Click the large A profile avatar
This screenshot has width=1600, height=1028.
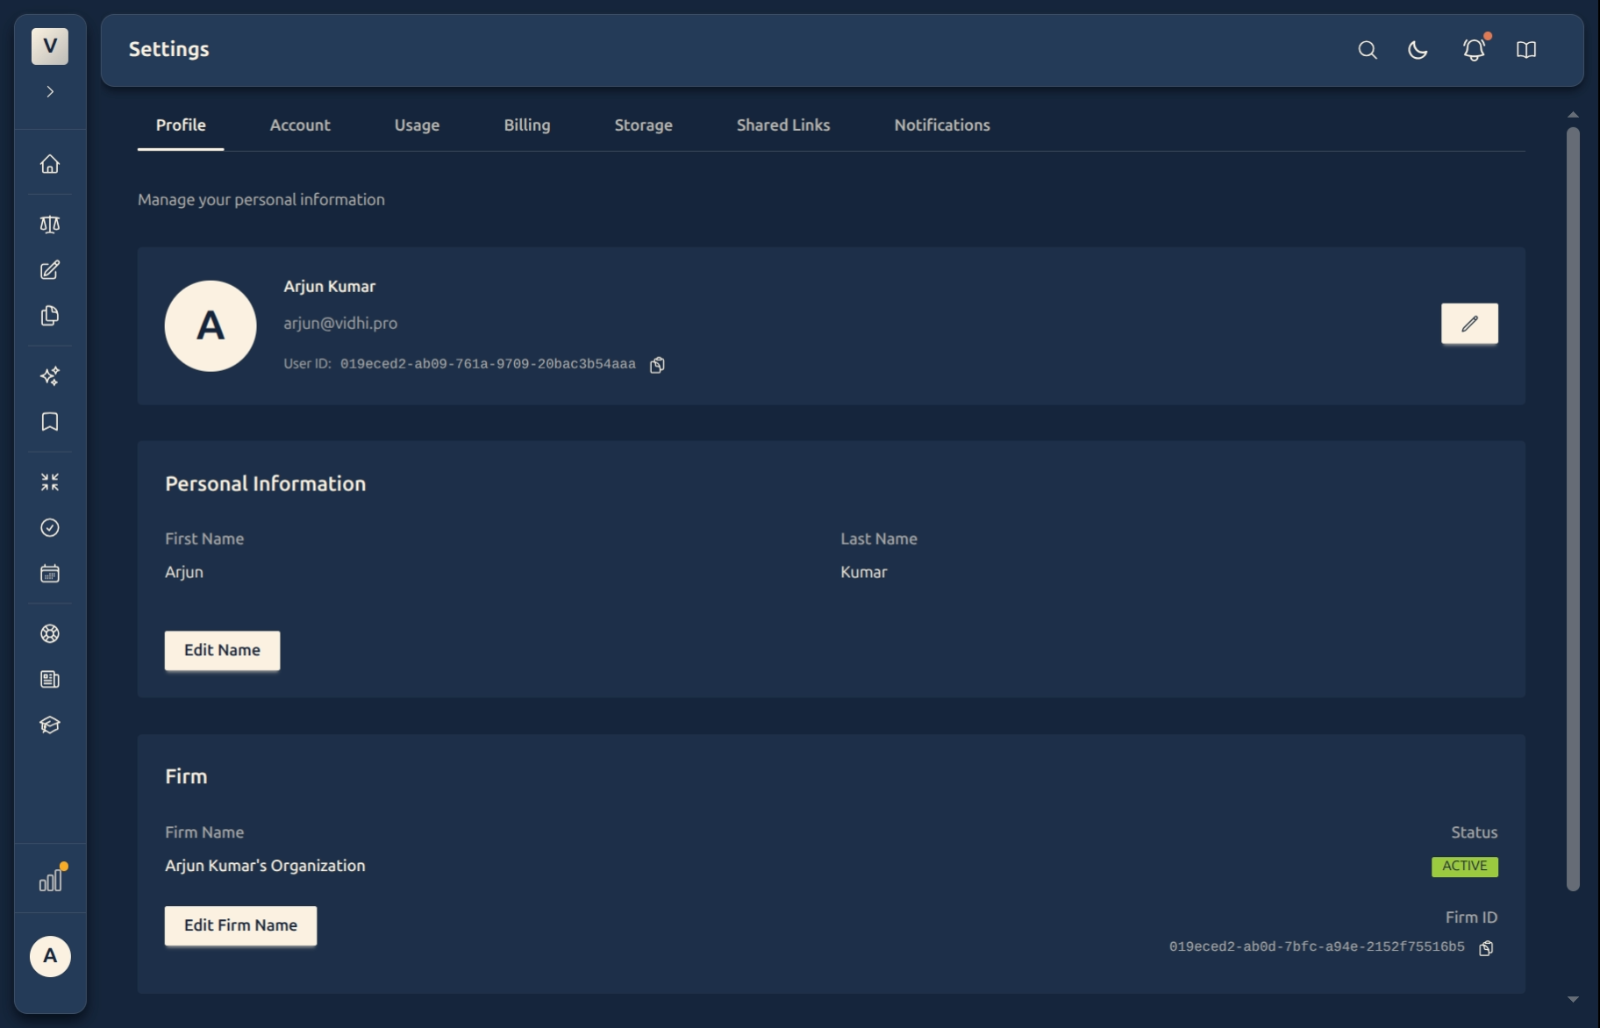coord(210,326)
